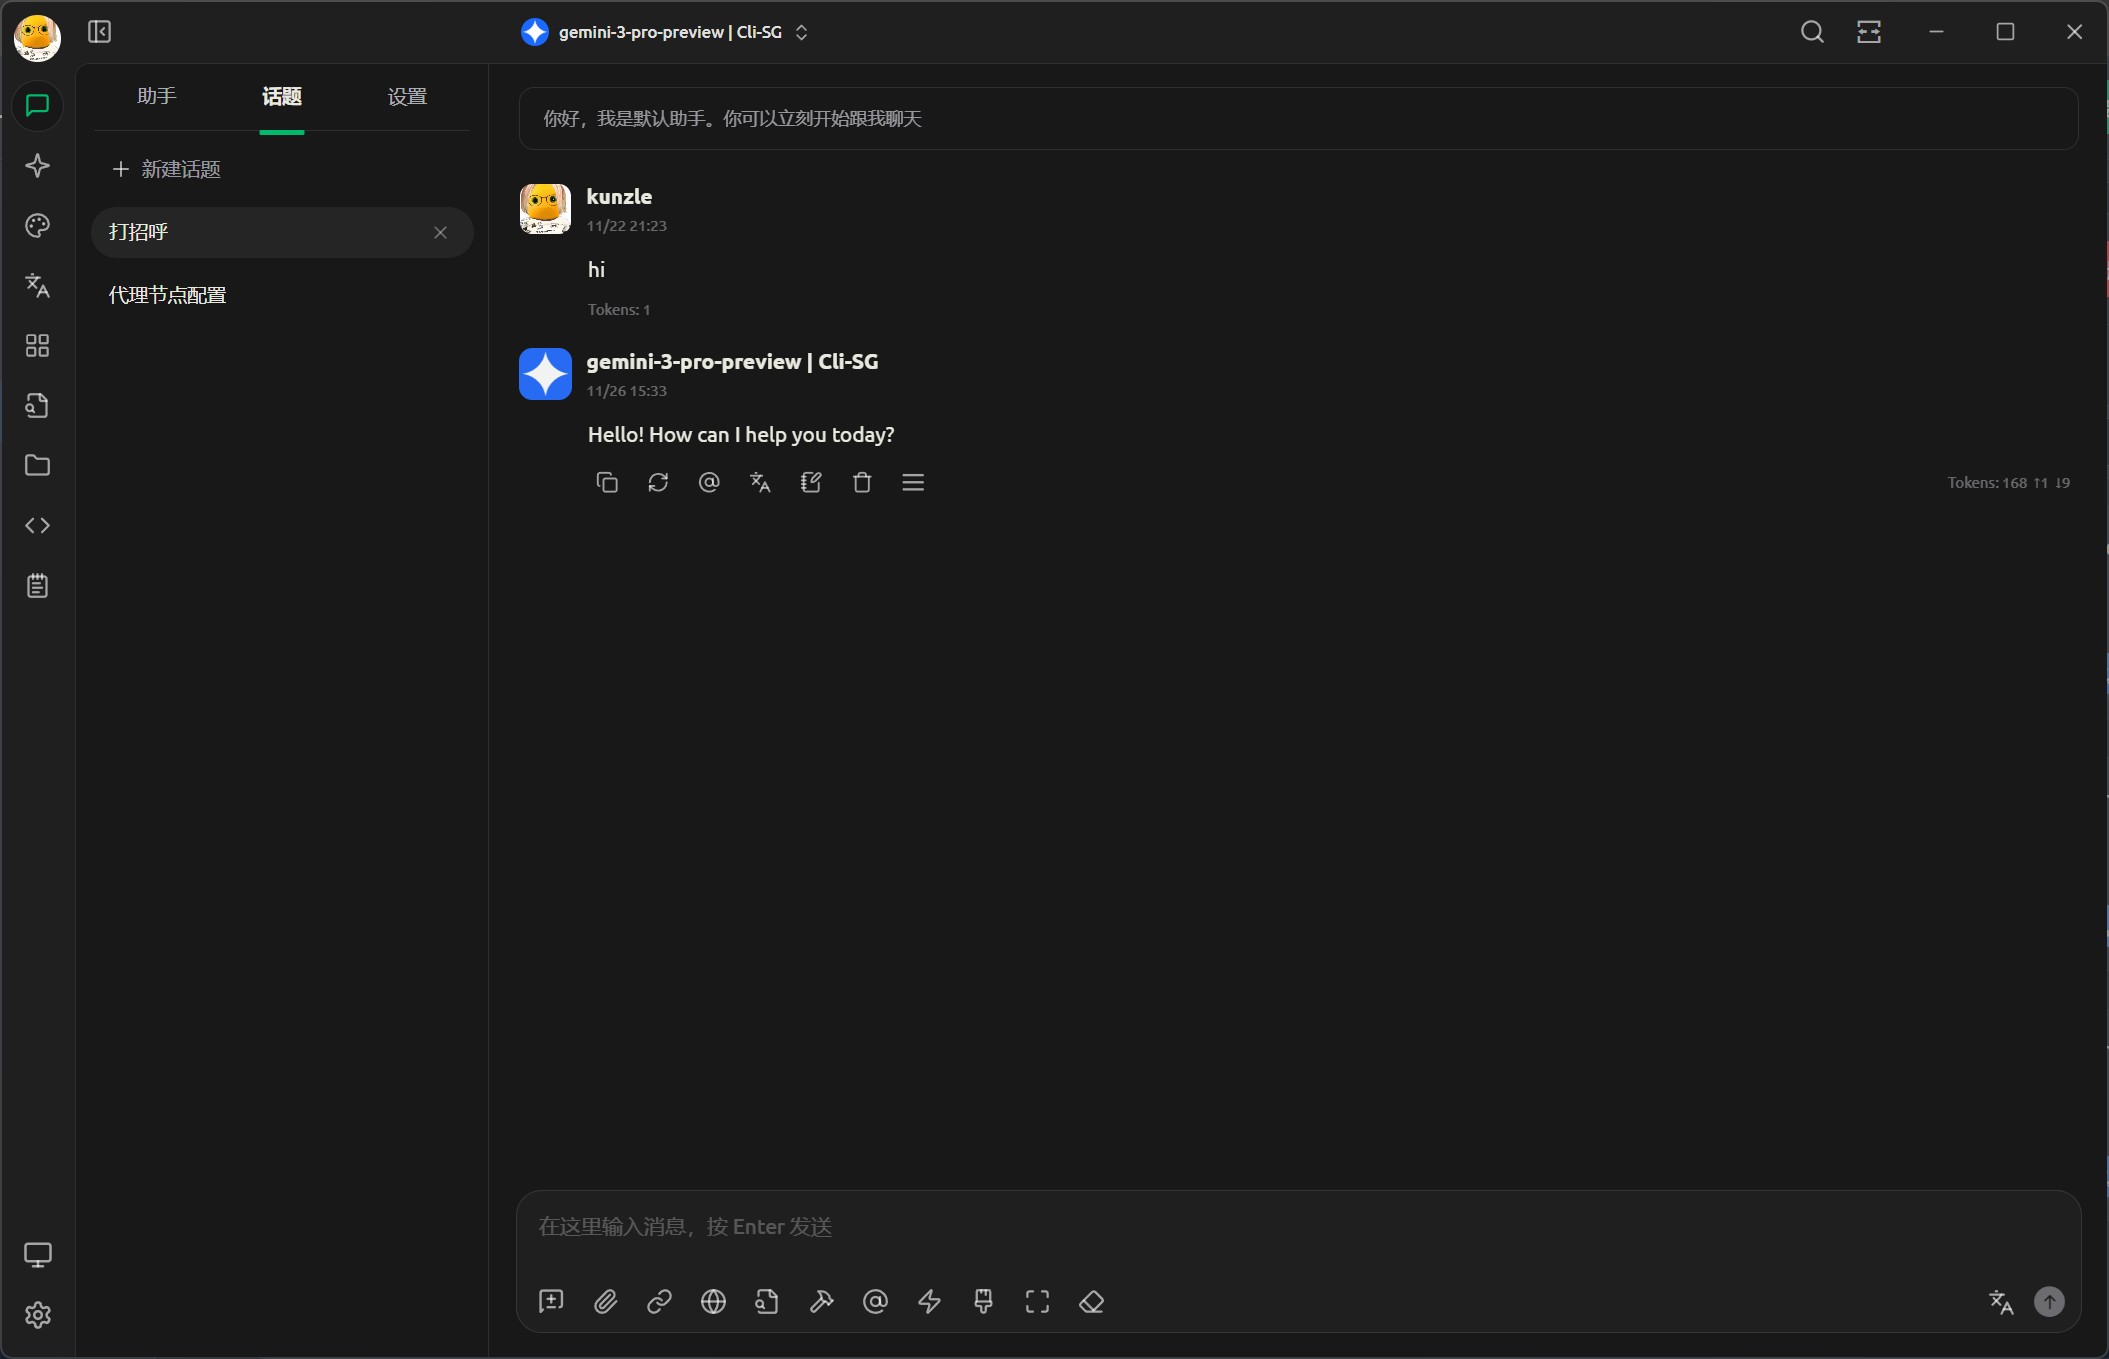Toggle the message layout icon near search
2109x1359 pixels.
point(1869,32)
